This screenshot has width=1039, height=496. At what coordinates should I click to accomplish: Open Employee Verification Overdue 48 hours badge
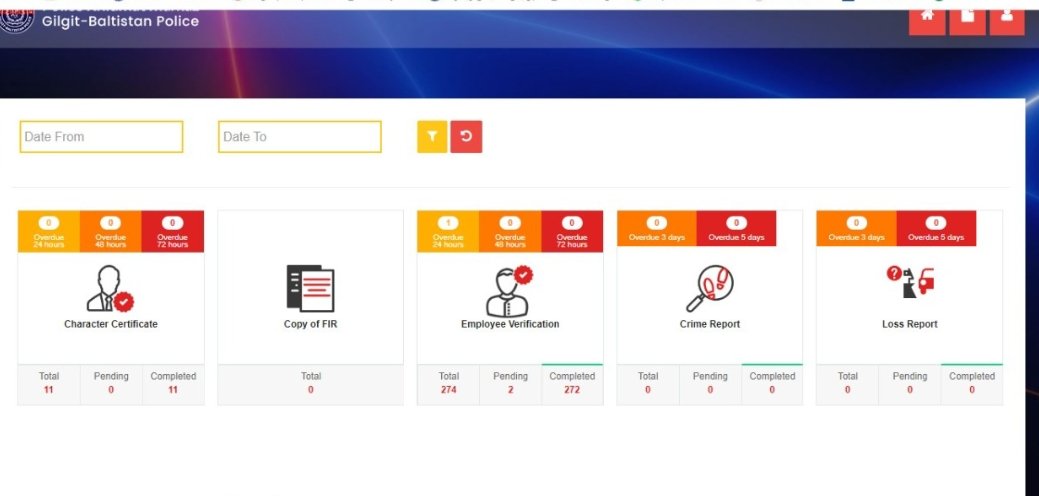point(510,231)
